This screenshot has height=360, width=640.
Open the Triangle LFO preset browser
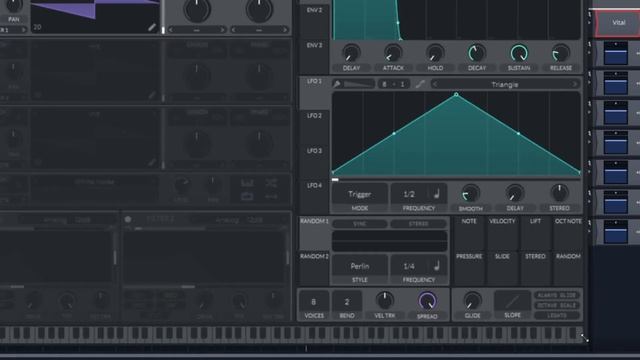click(505, 84)
